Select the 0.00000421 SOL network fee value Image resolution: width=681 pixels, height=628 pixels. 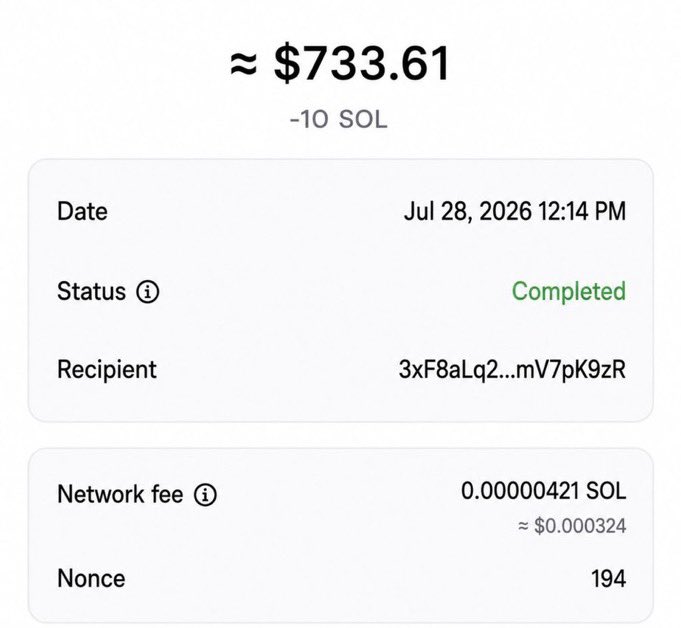click(543, 491)
